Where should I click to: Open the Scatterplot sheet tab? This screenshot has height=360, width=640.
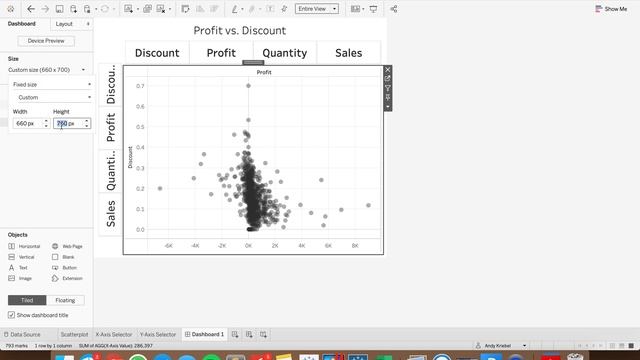(74, 334)
